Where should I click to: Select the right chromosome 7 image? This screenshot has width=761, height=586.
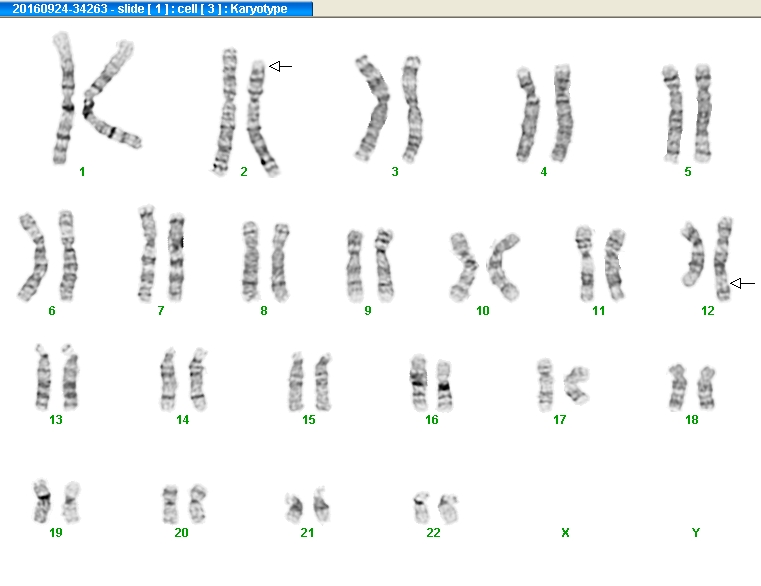click(x=176, y=256)
